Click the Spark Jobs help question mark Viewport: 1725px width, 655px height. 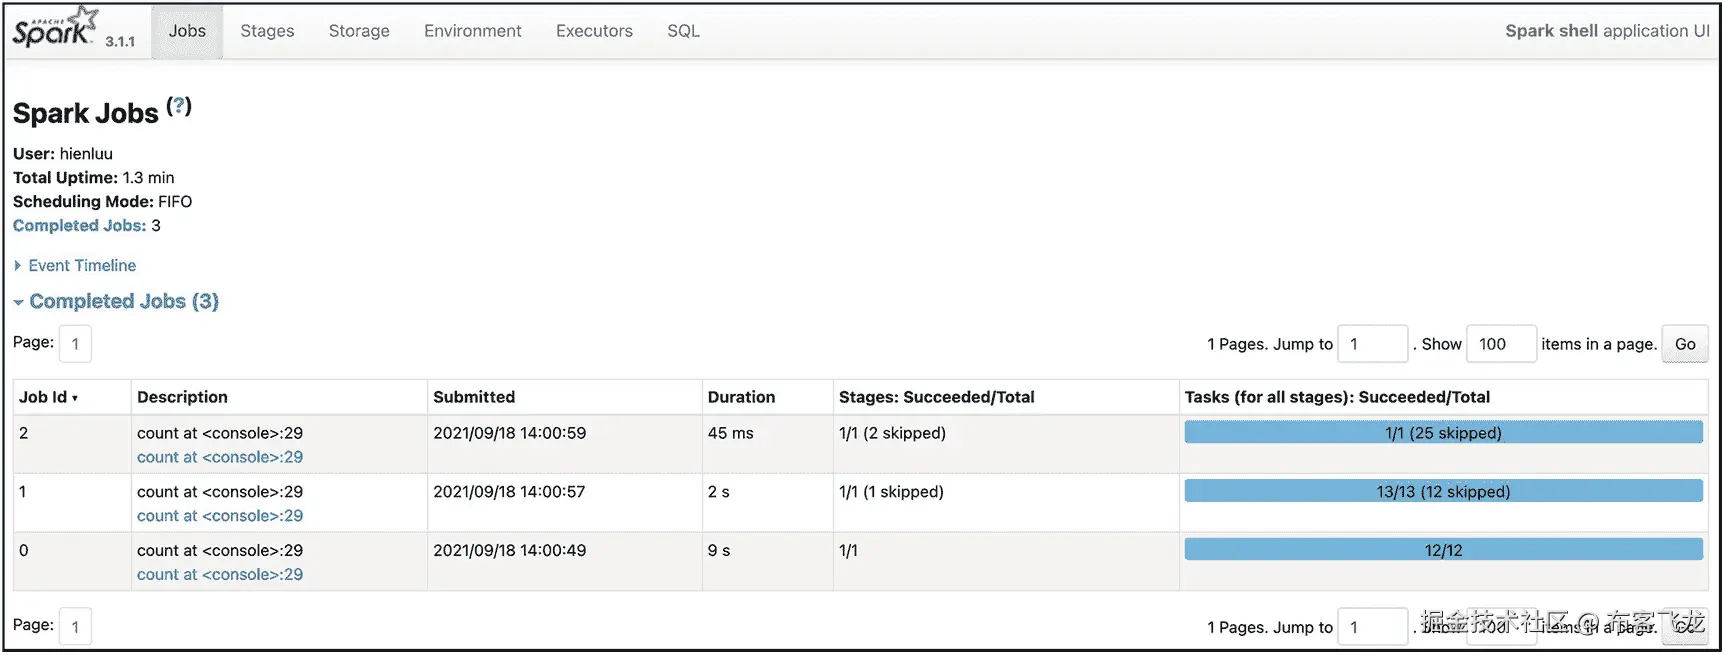pyautogui.click(x=179, y=106)
